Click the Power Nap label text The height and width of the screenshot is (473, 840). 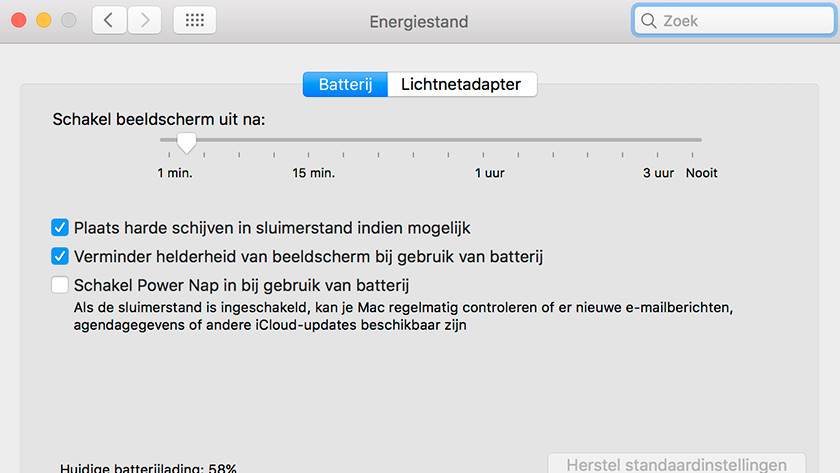coord(241,286)
